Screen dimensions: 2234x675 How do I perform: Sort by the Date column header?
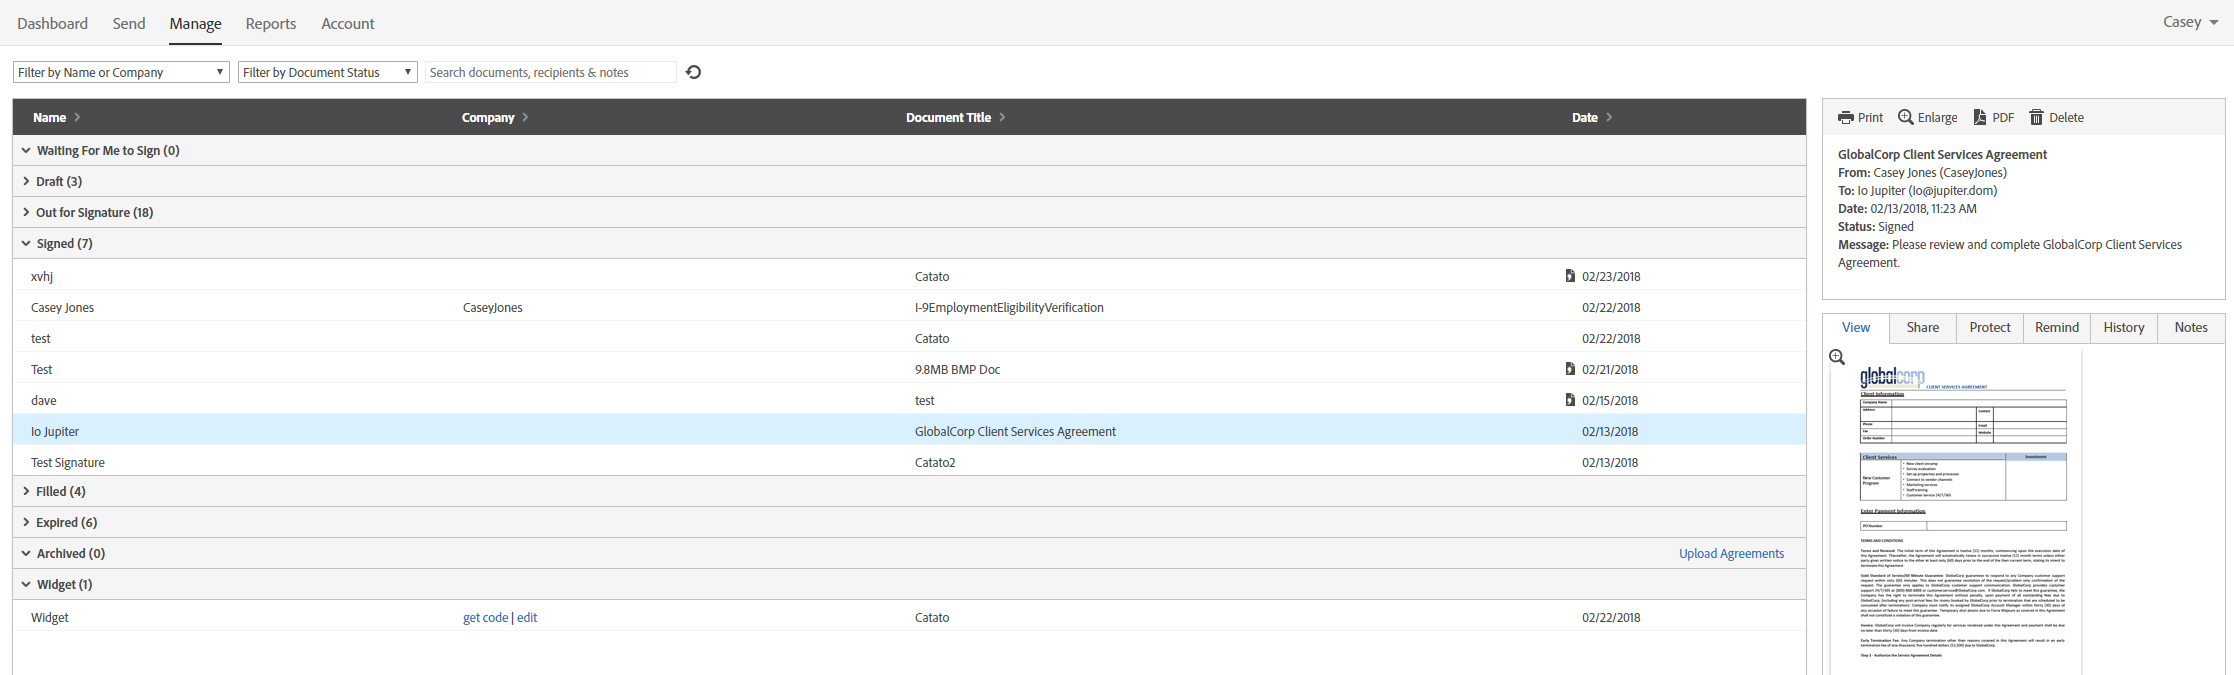pyautogui.click(x=1585, y=117)
